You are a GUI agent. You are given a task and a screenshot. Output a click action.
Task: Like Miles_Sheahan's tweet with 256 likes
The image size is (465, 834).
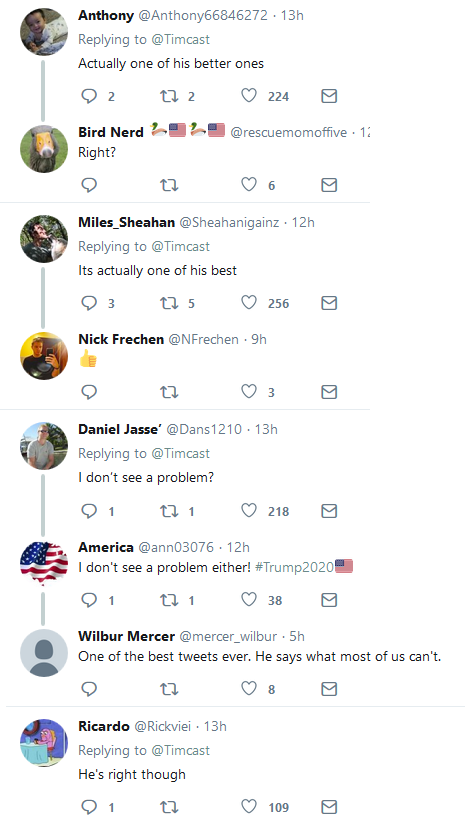[x=249, y=303]
